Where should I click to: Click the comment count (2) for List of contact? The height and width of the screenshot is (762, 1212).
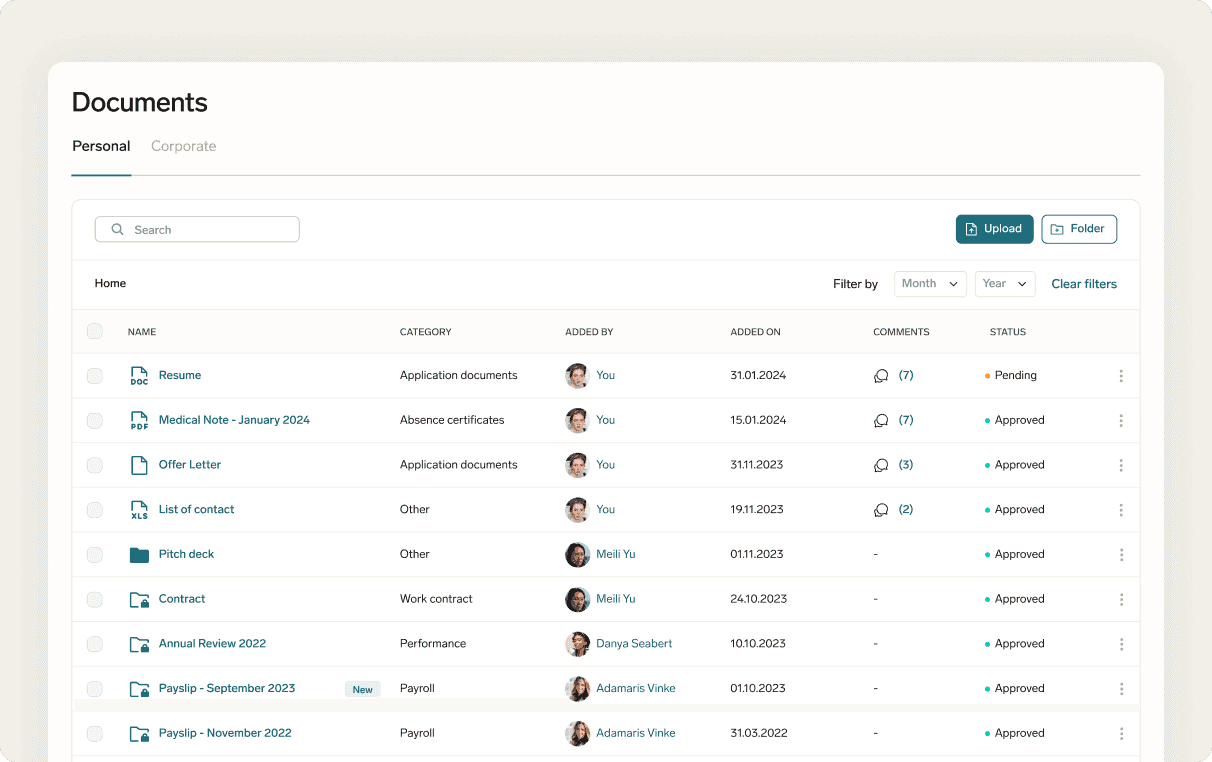pyautogui.click(x=906, y=510)
